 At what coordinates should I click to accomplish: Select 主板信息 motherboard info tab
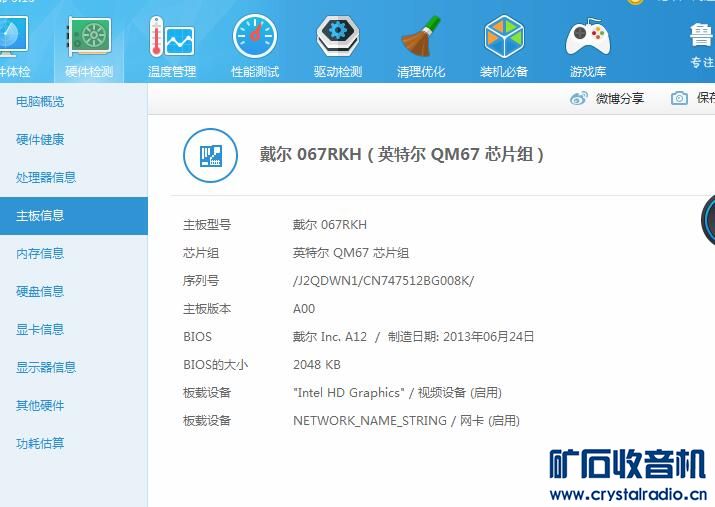pyautogui.click(x=74, y=216)
